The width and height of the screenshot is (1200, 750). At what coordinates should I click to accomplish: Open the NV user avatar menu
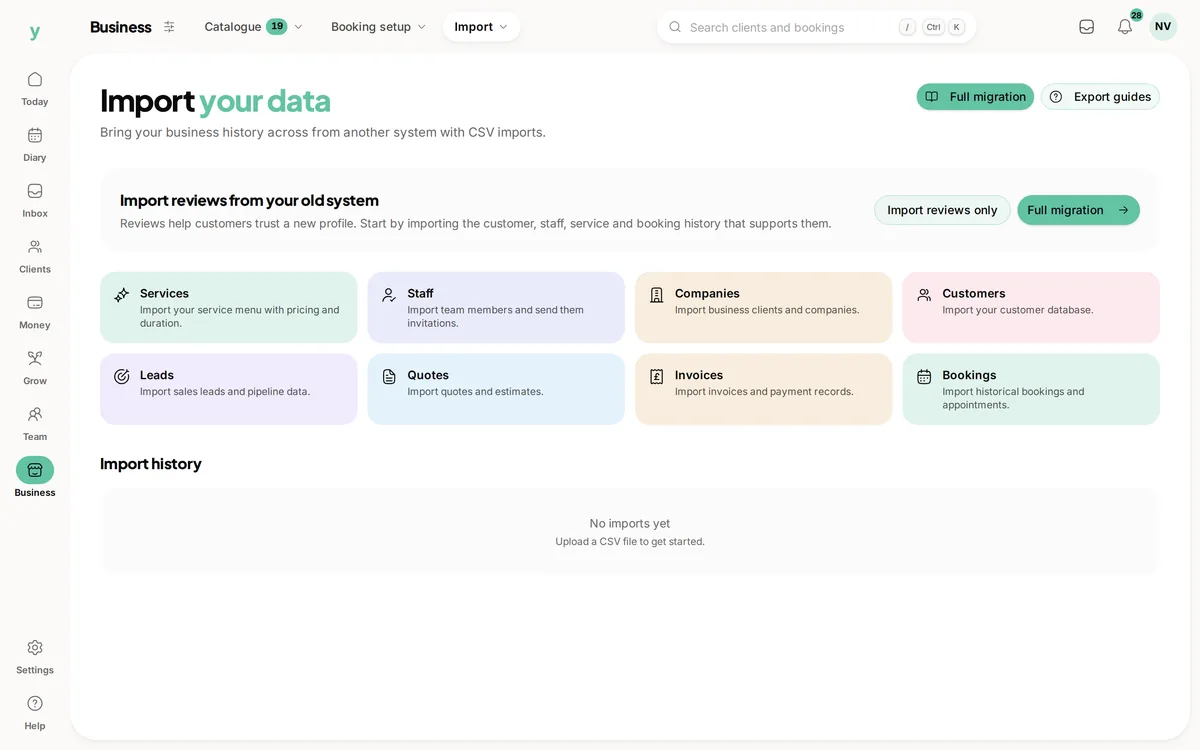click(1163, 27)
